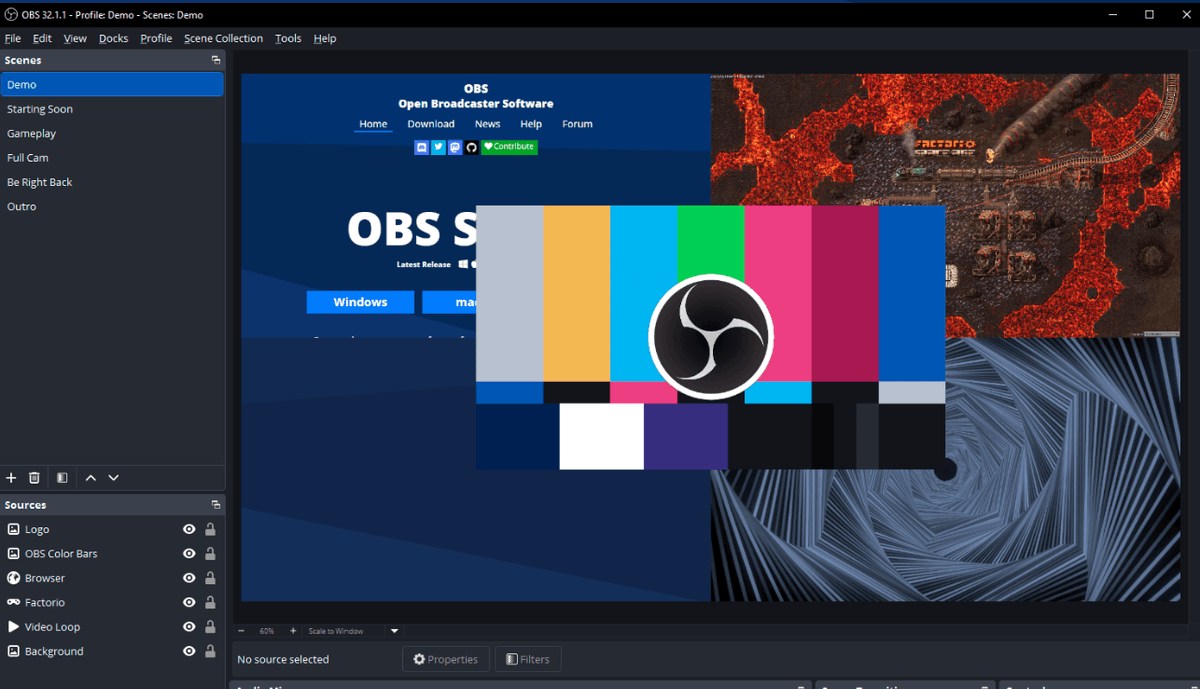Open the Tools menu
This screenshot has width=1200, height=689.
pos(288,38)
